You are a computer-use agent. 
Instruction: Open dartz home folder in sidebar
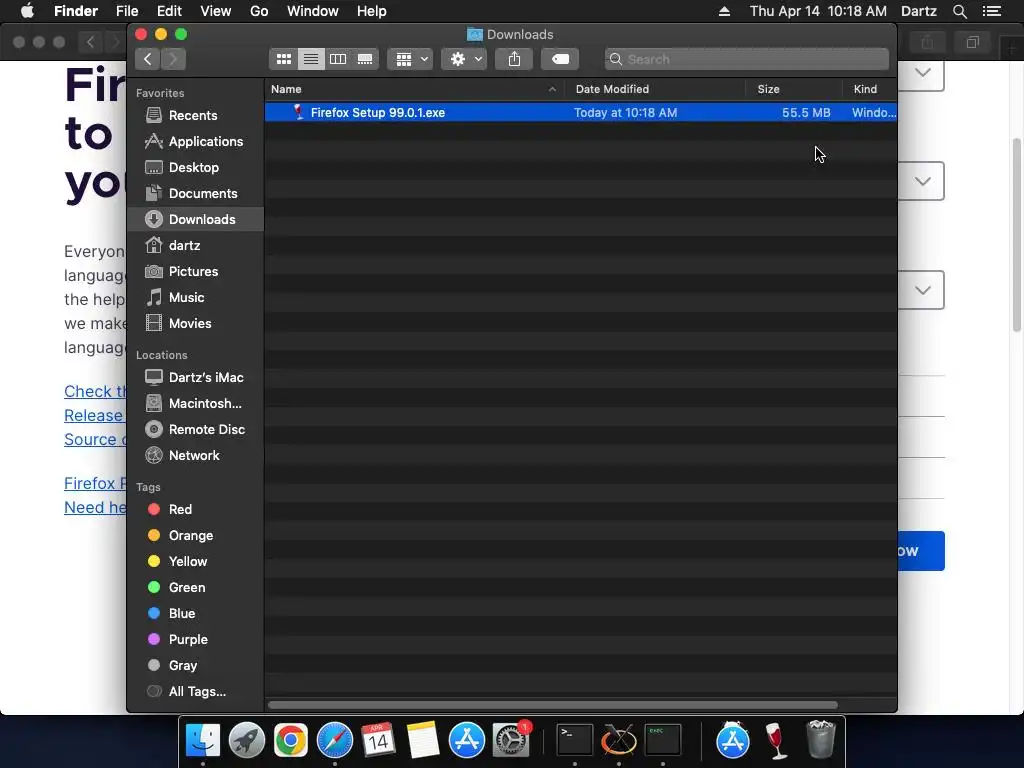click(195, 246)
